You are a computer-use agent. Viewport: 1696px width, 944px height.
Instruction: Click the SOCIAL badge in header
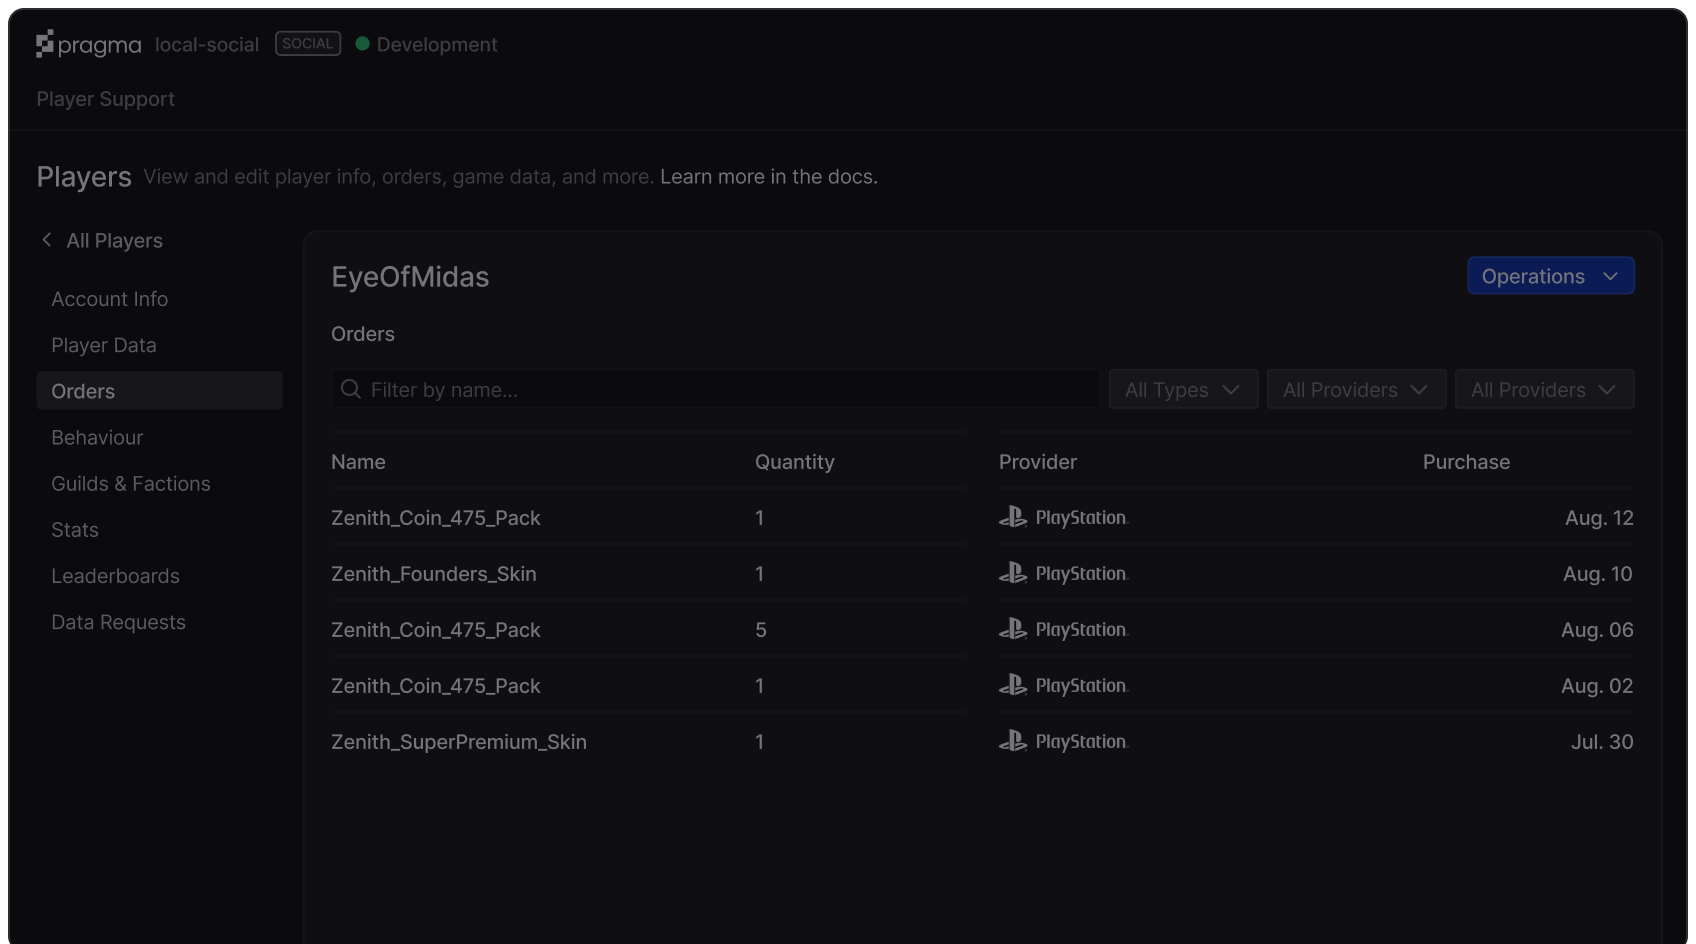pyautogui.click(x=308, y=44)
